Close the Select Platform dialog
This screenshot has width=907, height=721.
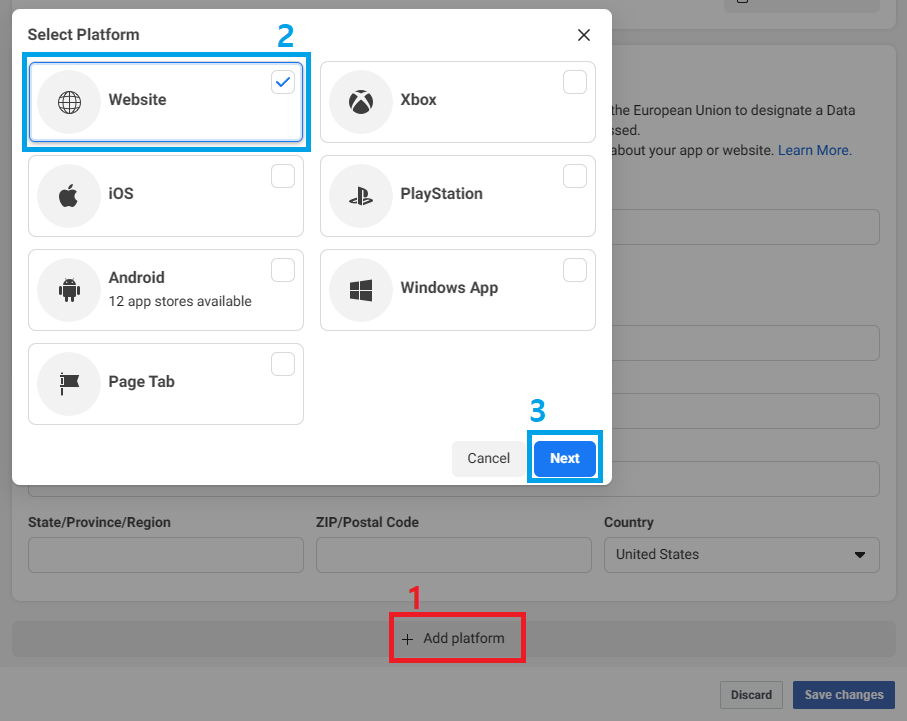[x=584, y=35]
